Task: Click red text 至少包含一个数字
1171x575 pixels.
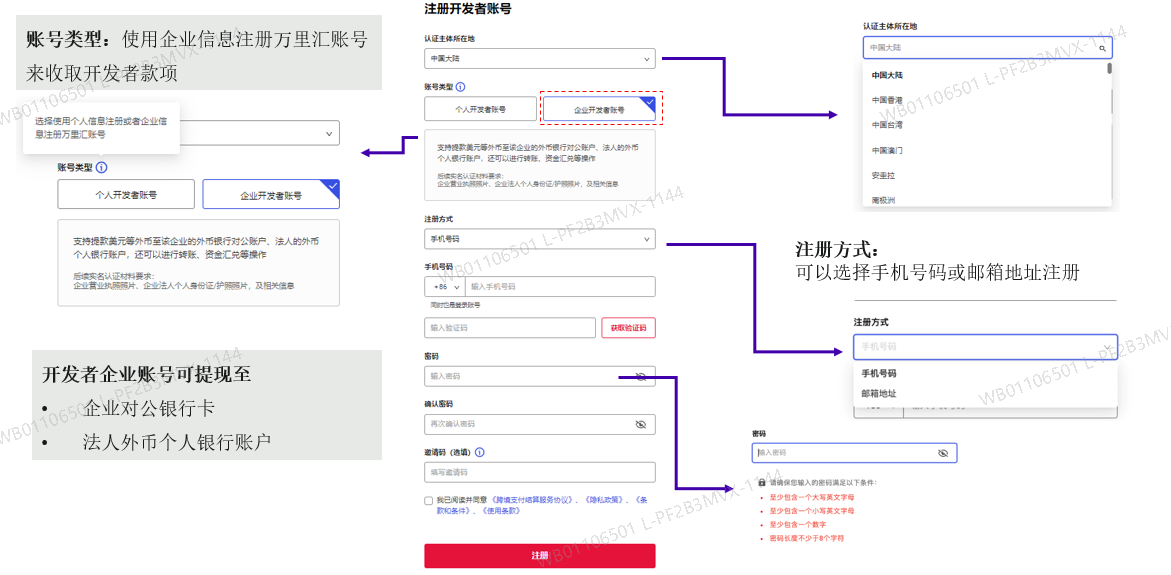Action: [797, 524]
